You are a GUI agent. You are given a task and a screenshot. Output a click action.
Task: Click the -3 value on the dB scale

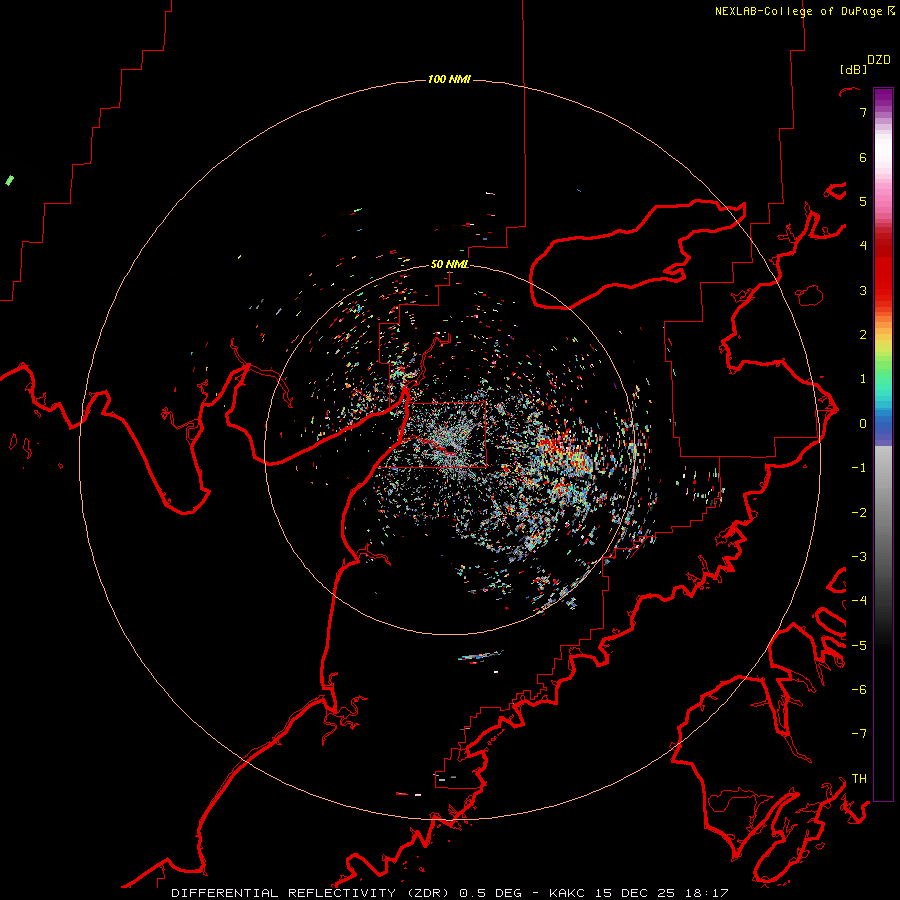(x=859, y=557)
